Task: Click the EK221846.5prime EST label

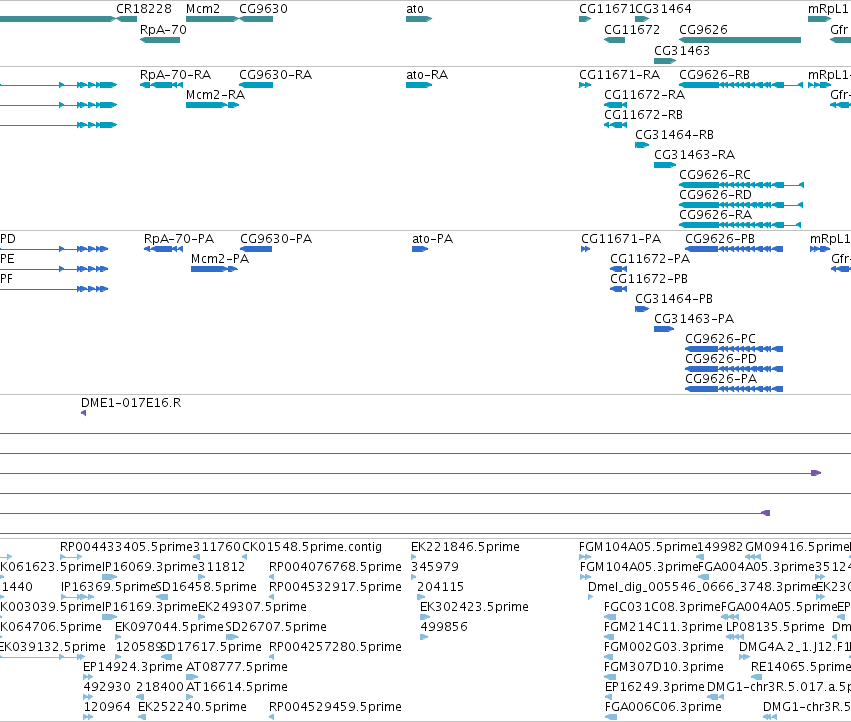Action: click(465, 547)
